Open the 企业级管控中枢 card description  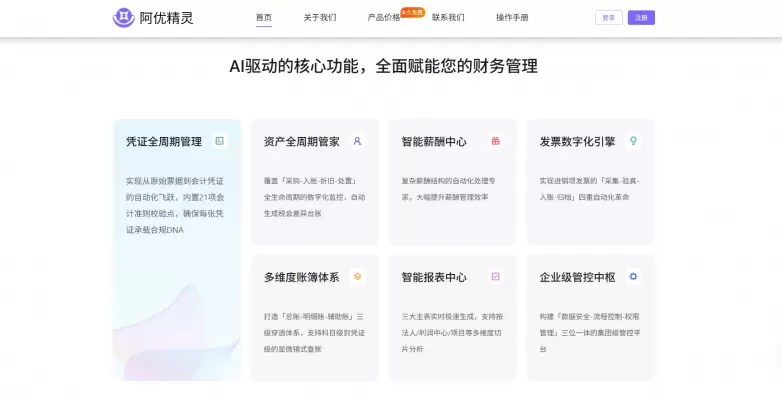point(590,333)
